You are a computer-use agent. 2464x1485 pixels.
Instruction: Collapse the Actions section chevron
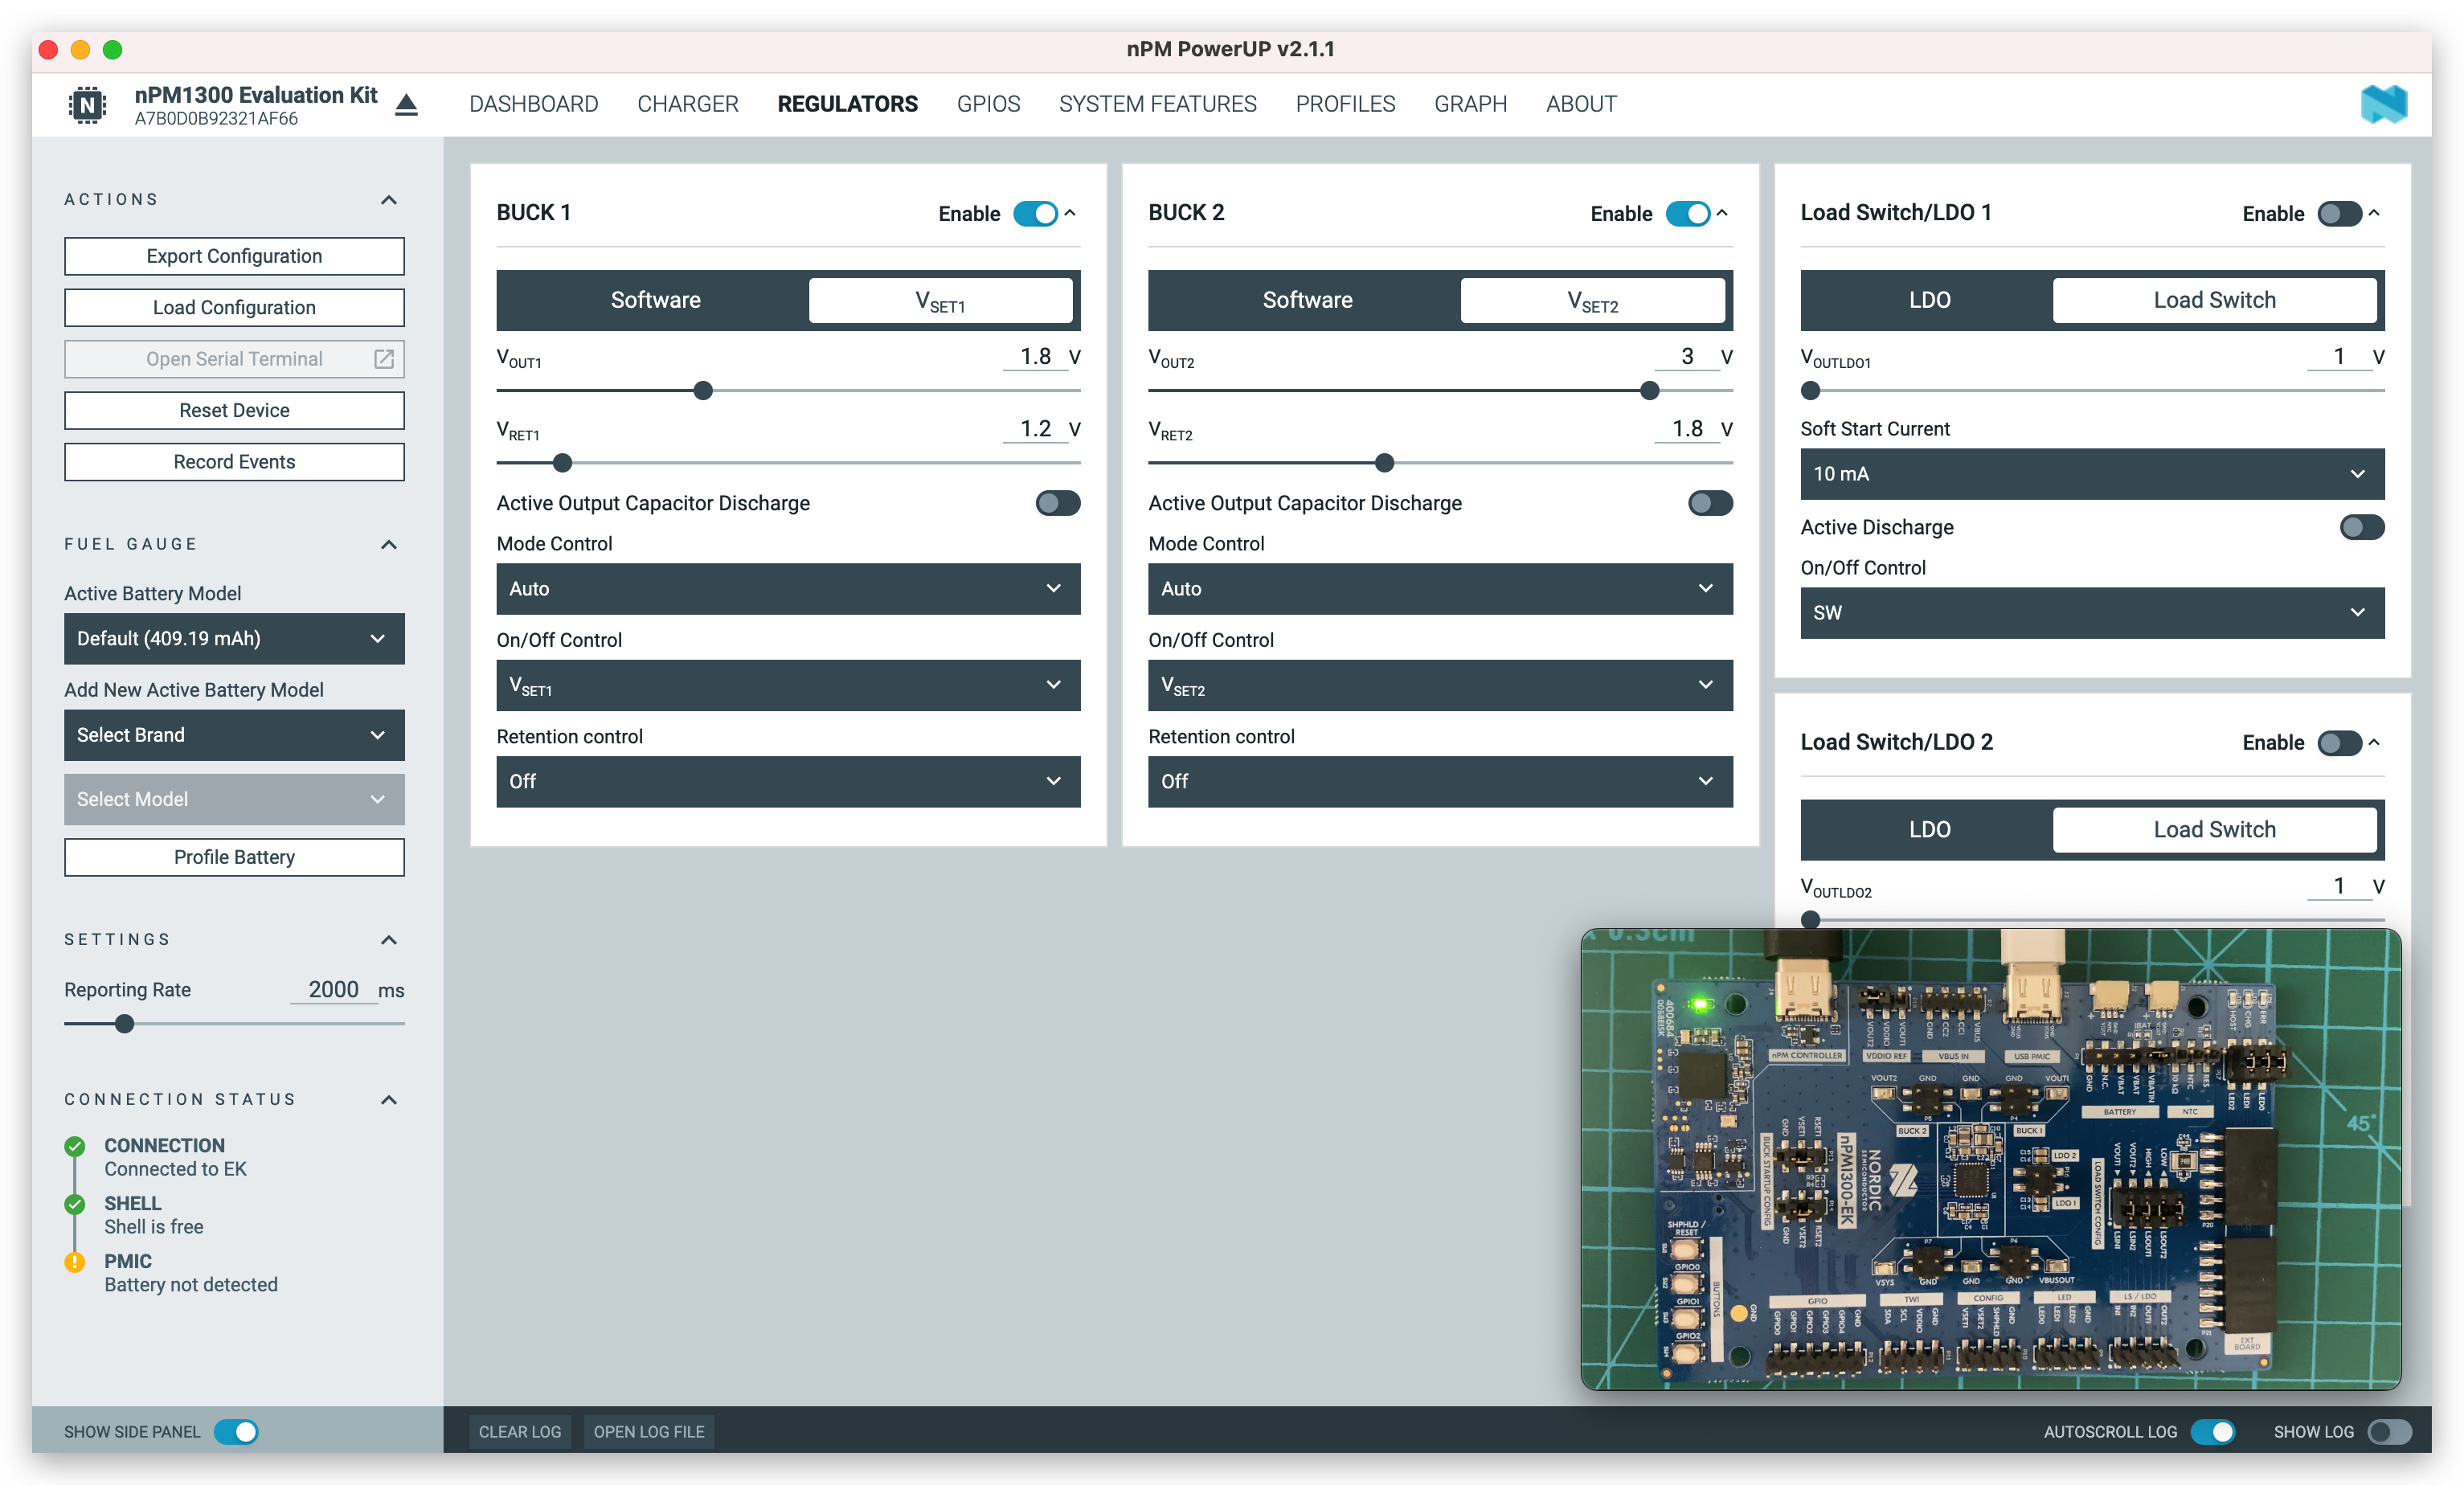[x=389, y=200]
